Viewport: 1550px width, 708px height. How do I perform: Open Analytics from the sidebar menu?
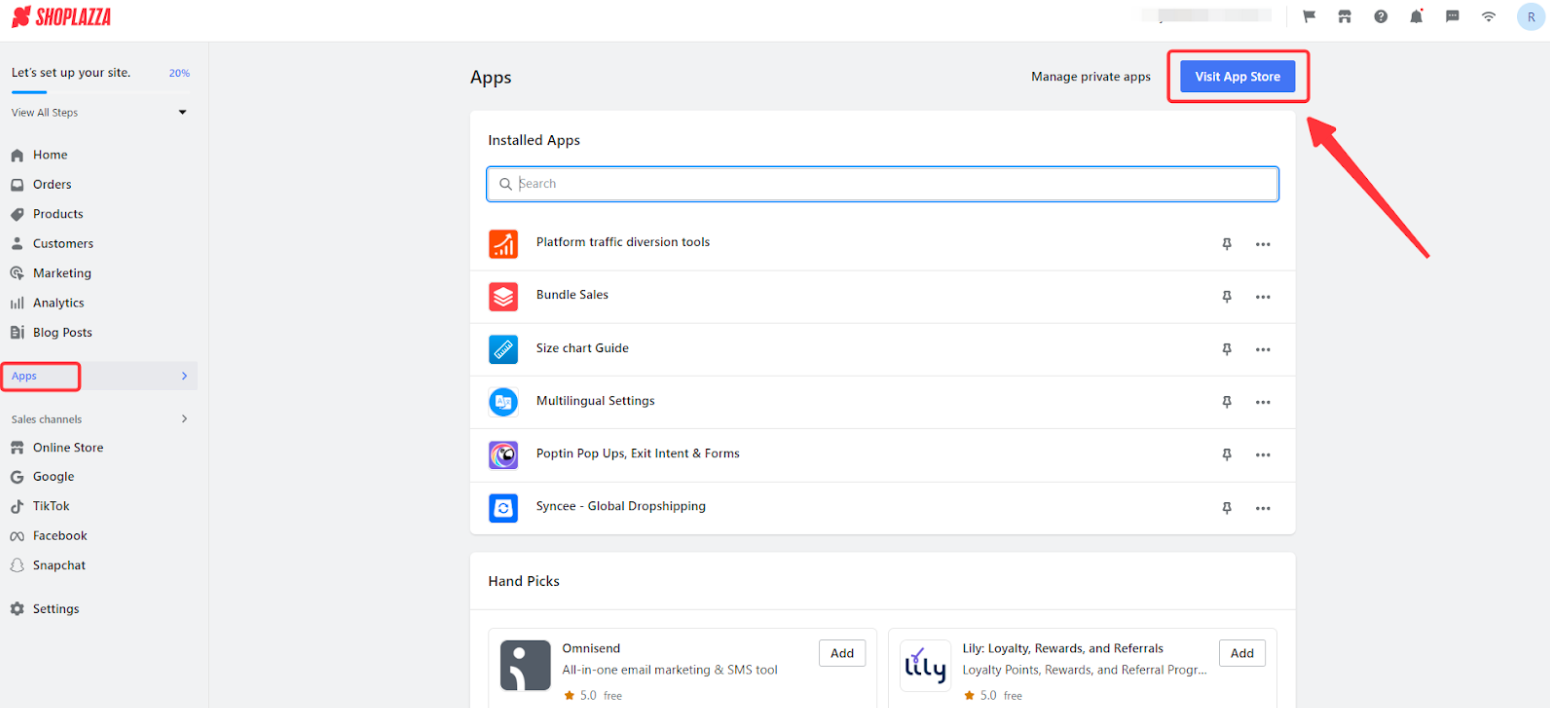[x=58, y=303]
